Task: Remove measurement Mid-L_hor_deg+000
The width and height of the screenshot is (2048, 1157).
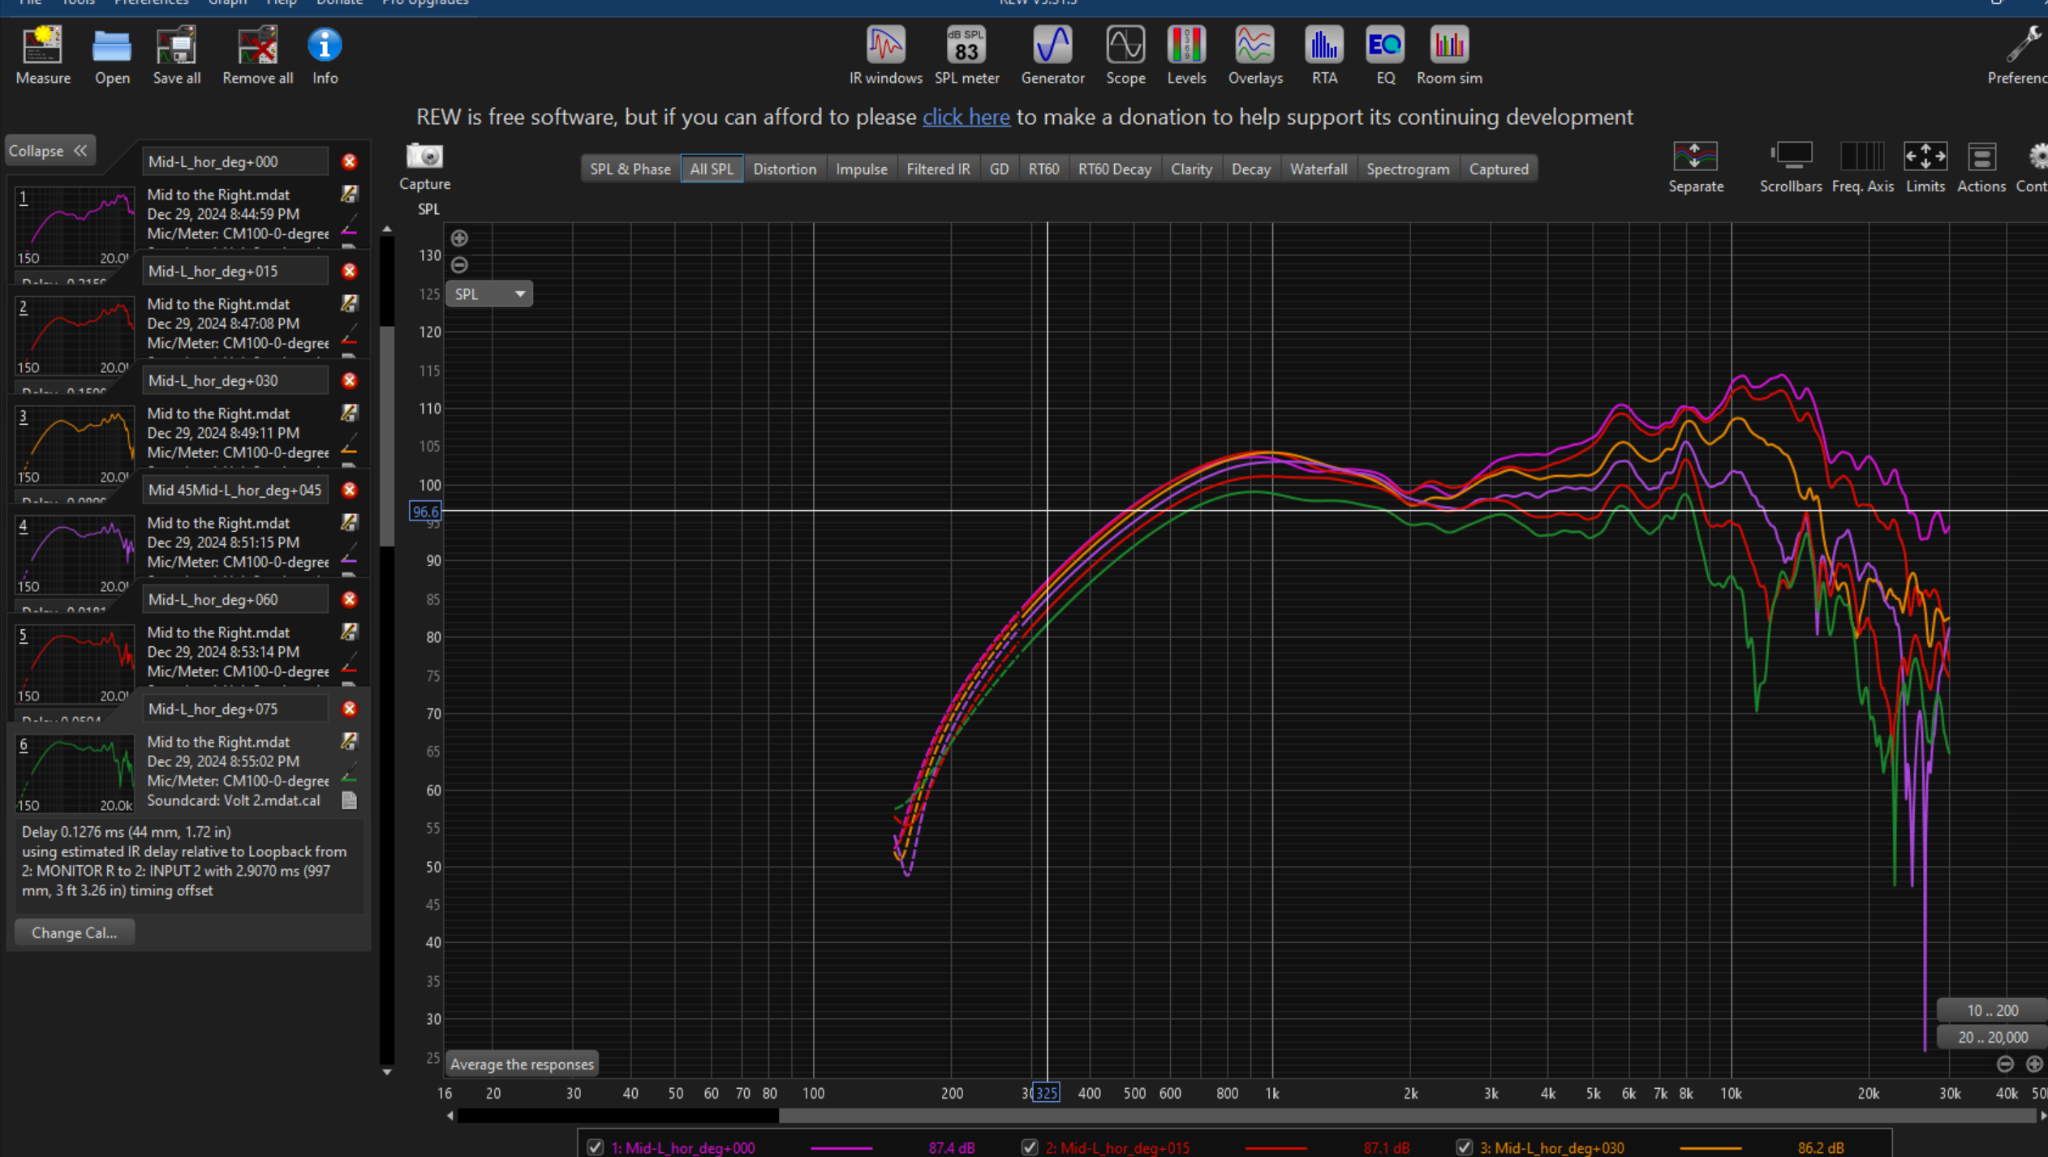Action: point(349,161)
